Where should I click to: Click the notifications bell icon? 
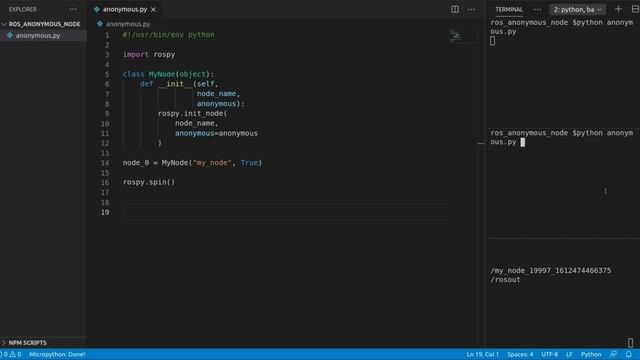pos(629,354)
